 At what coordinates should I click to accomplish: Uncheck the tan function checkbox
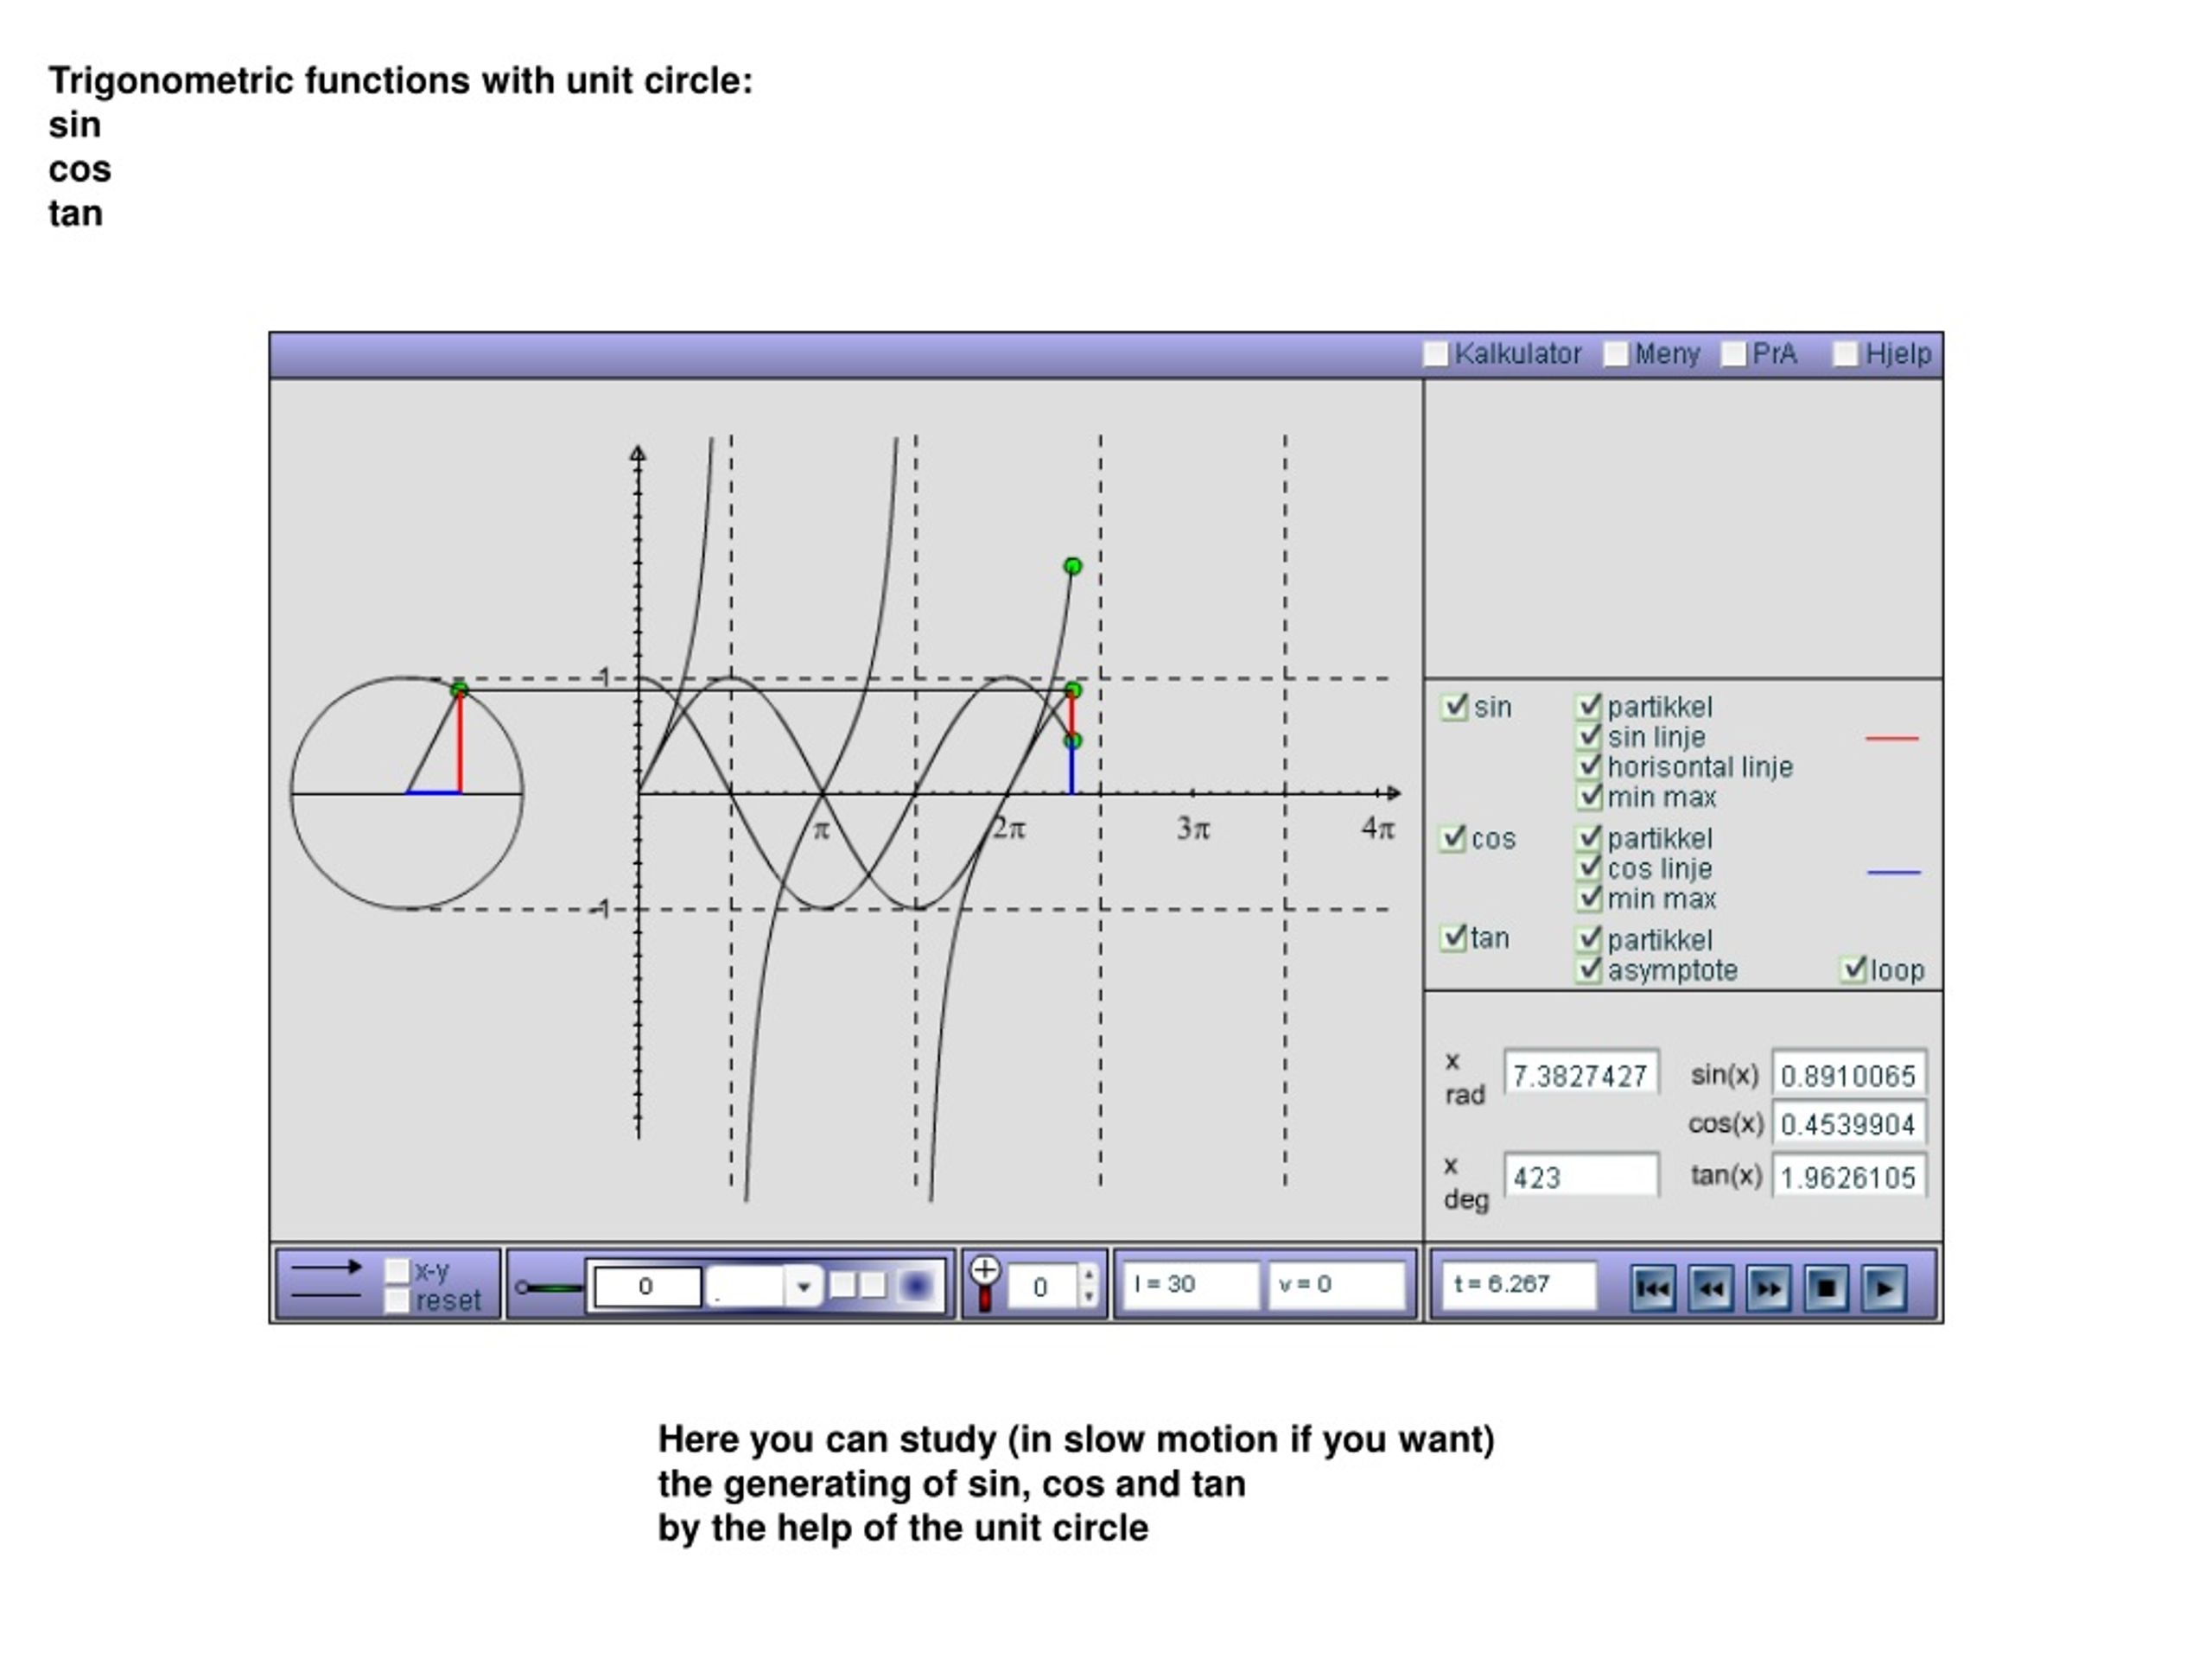click(1453, 938)
